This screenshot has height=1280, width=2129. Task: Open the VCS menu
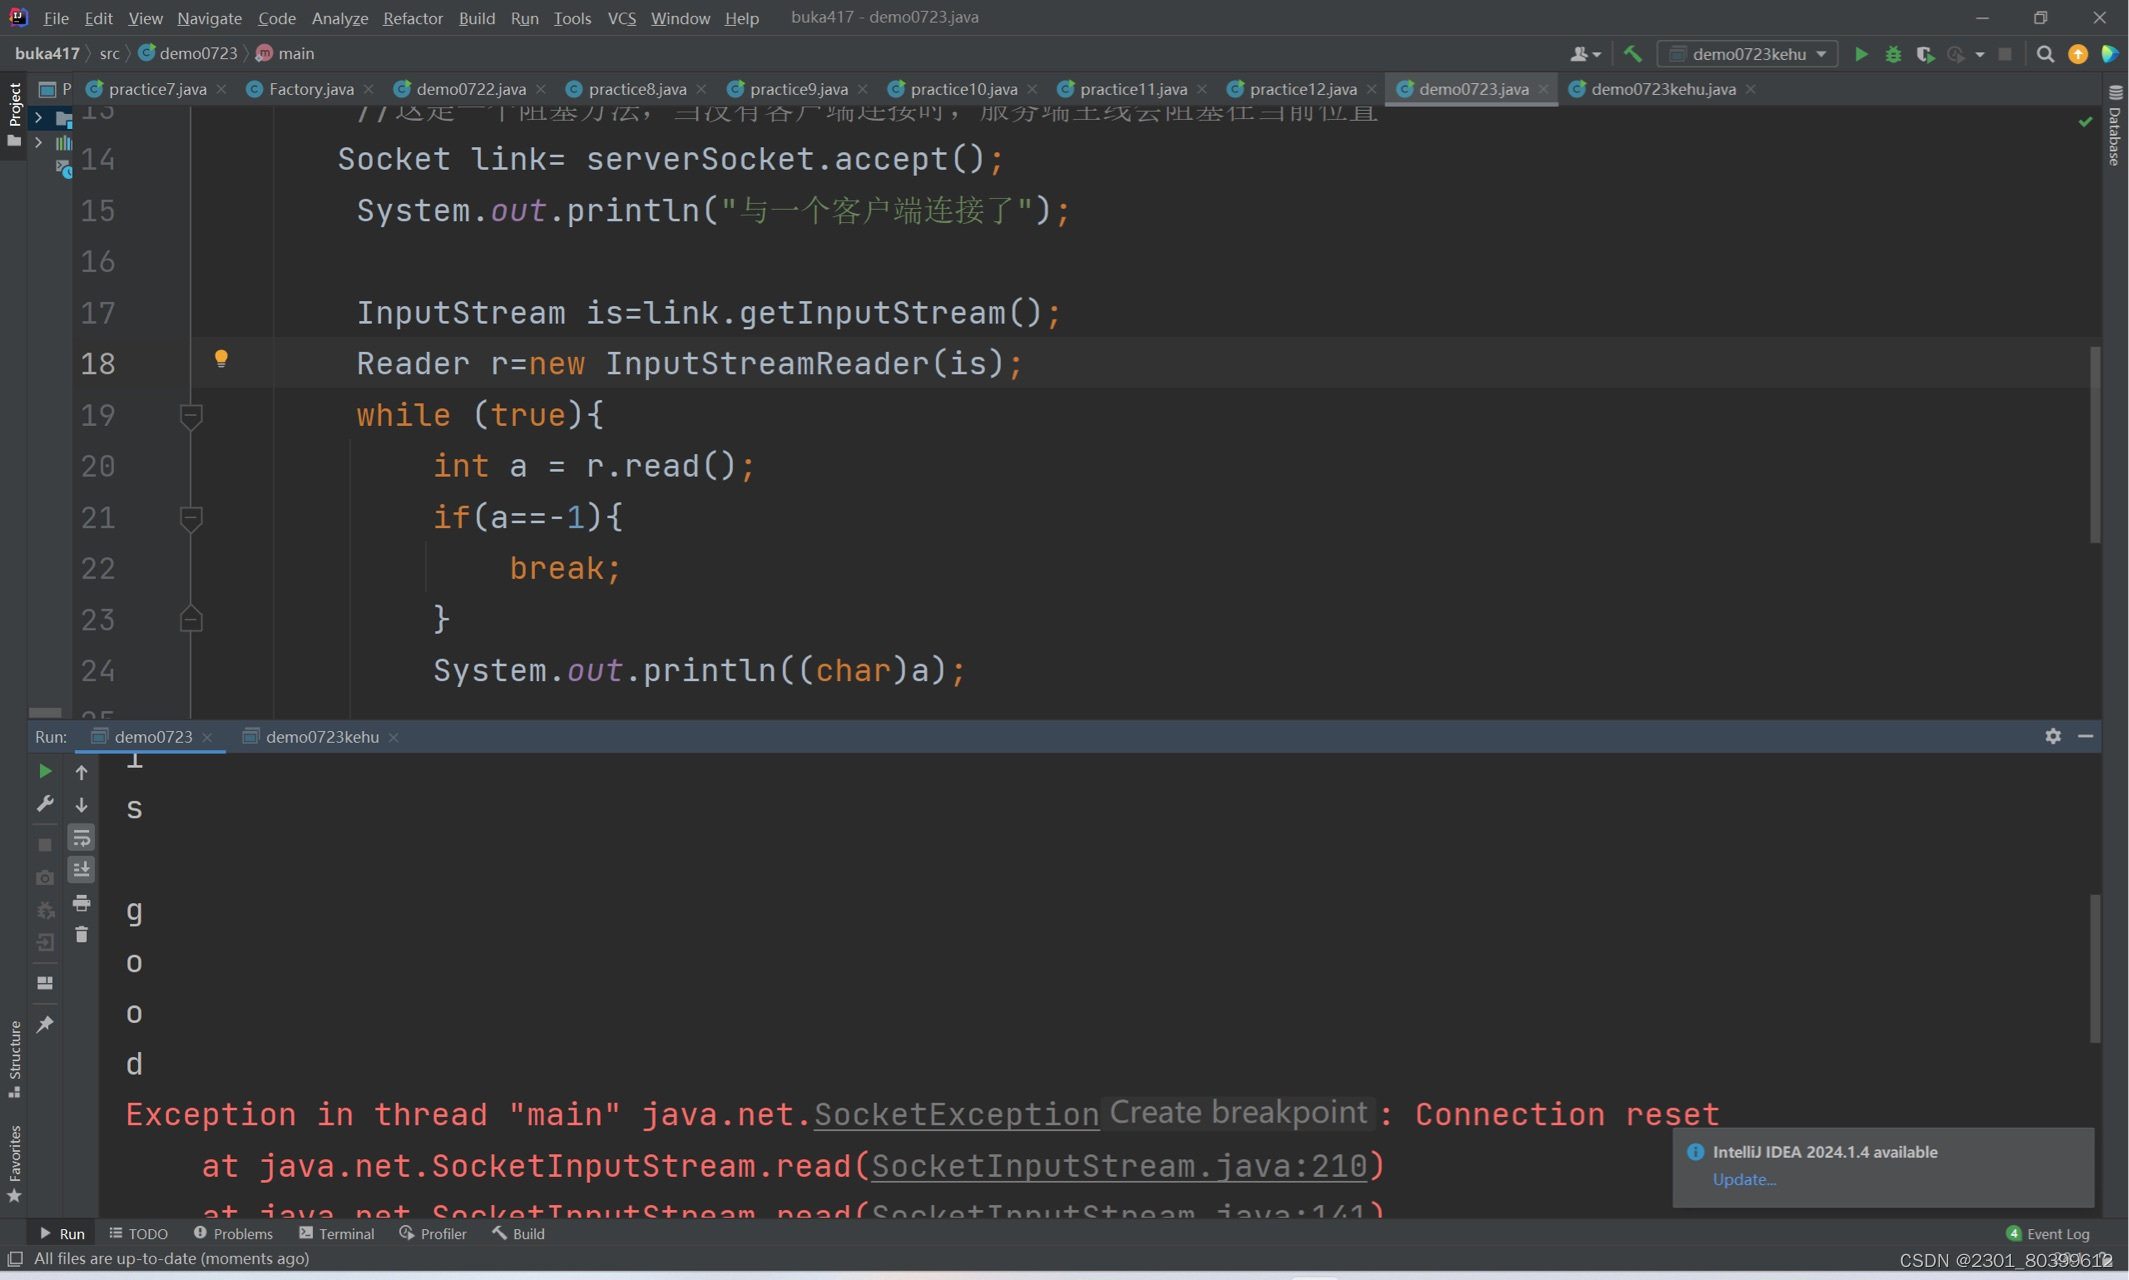coord(621,18)
